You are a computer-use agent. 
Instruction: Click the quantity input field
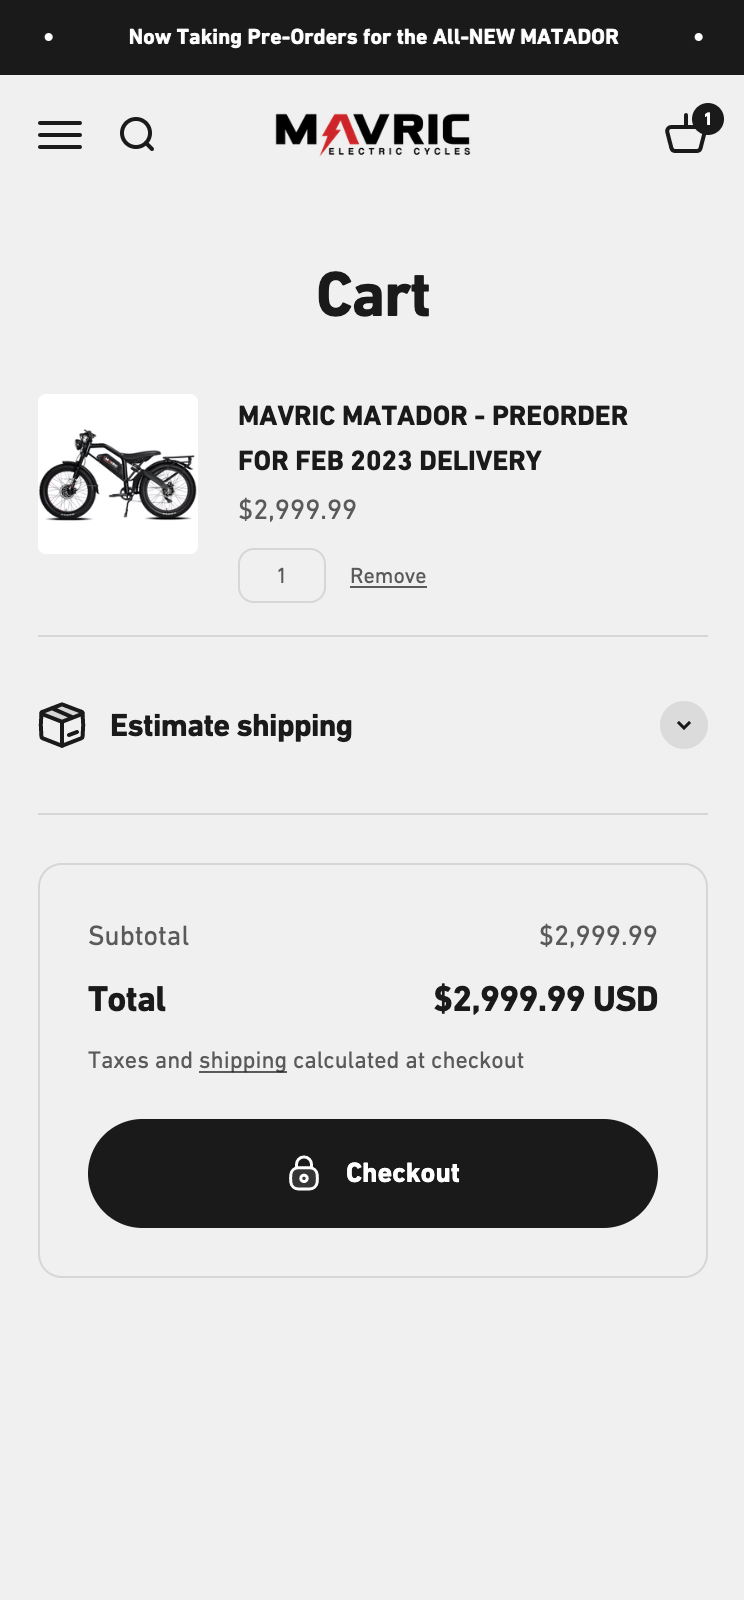coord(282,576)
